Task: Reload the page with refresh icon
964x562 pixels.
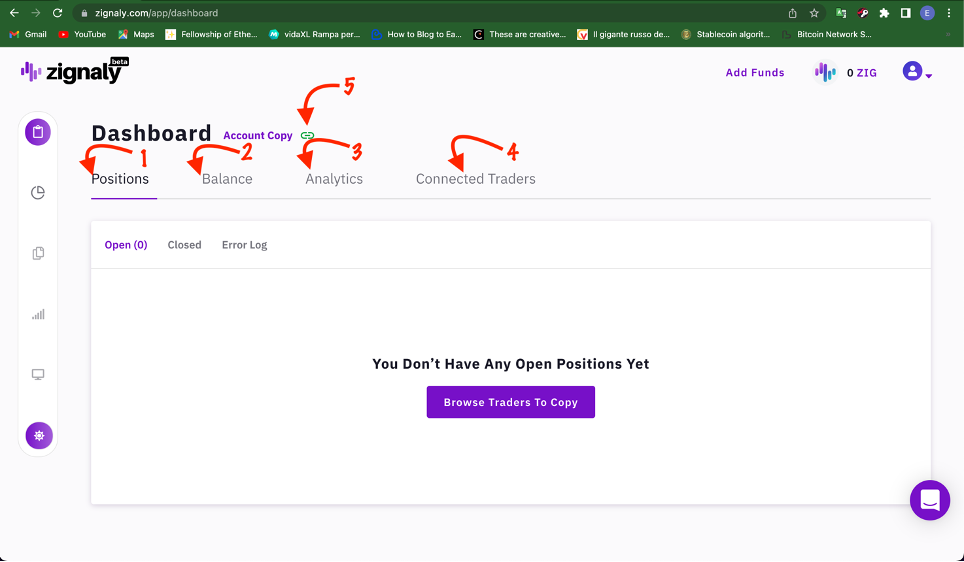Action: click(57, 13)
